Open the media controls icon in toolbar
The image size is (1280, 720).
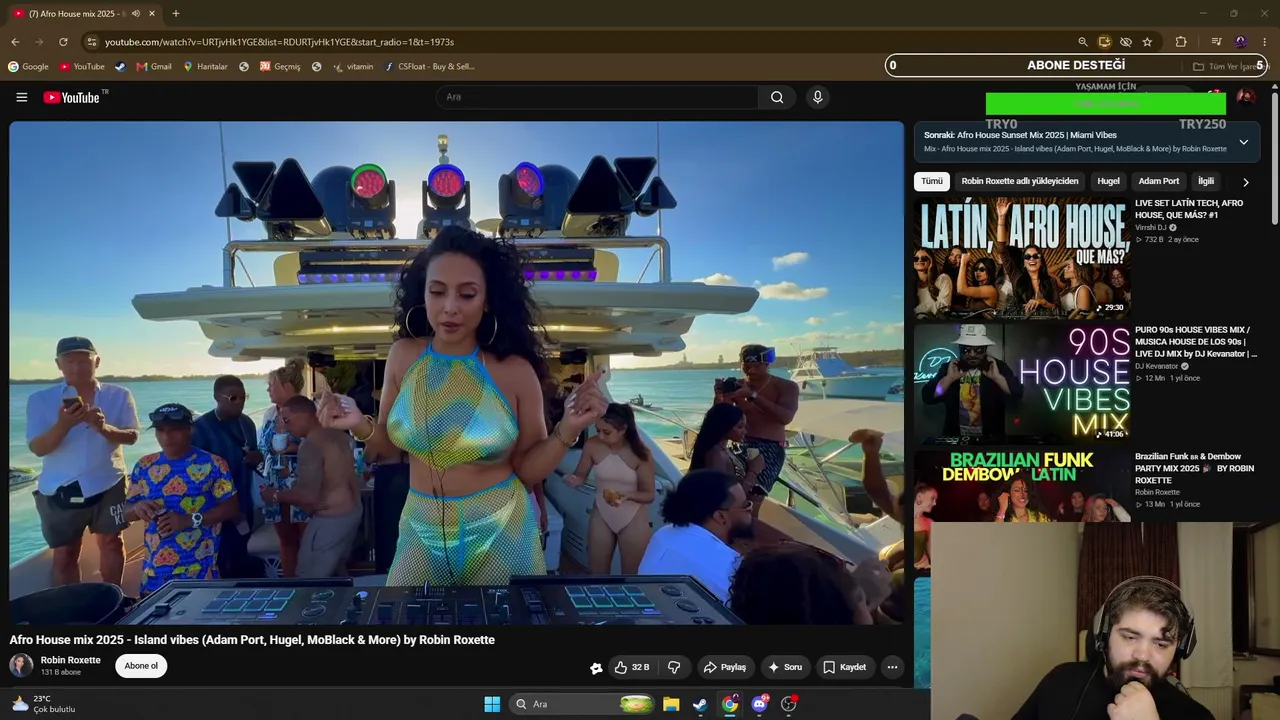[x=1216, y=42]
